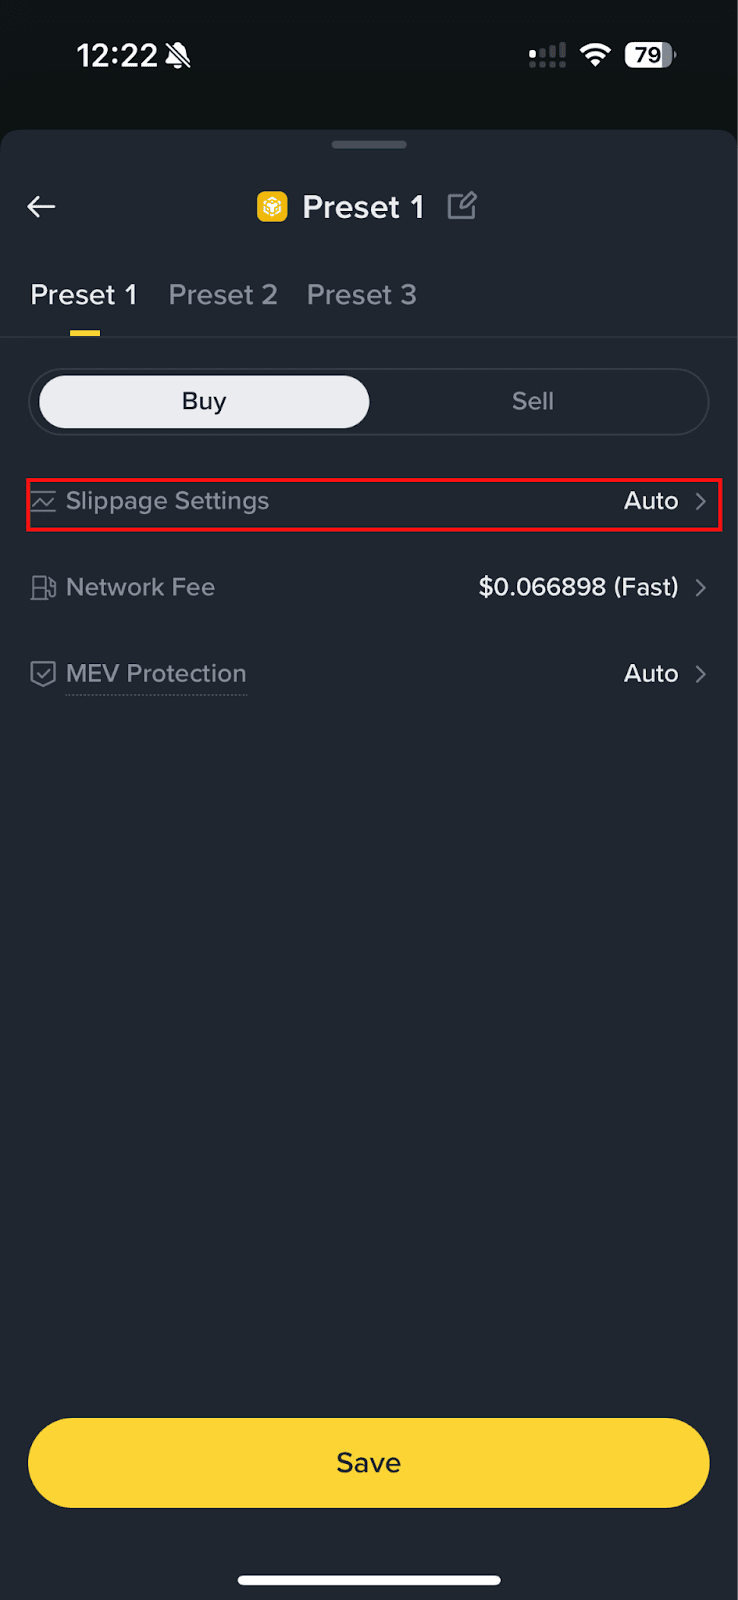
Task: Switch the trade toggle to Sell
Action: (532, 401)
